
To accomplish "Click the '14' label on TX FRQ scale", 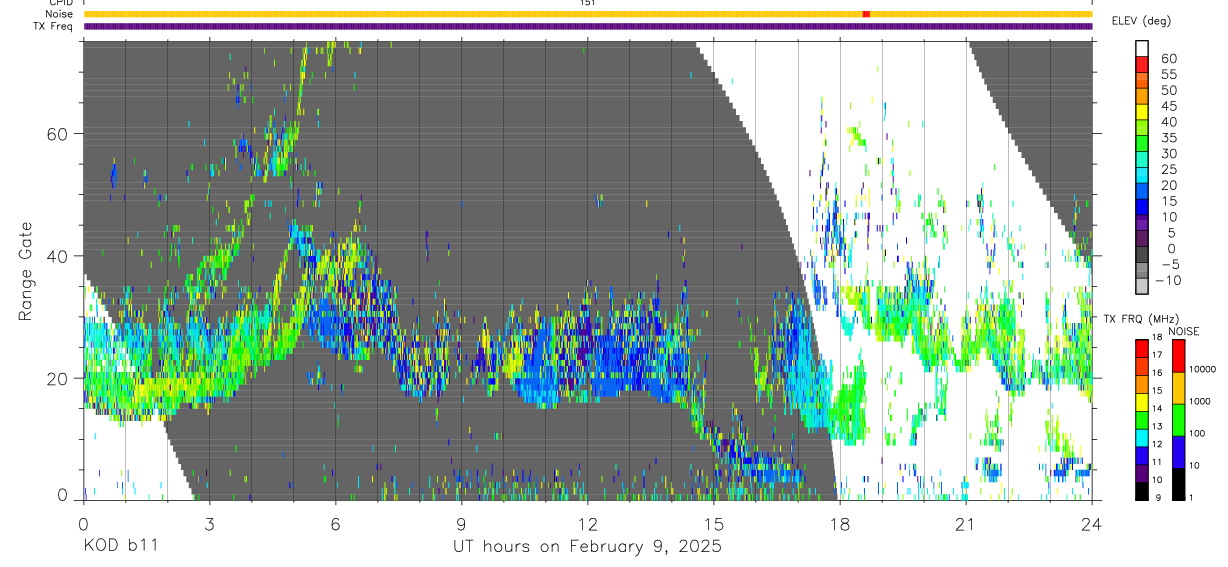I will coord(1157,408).
